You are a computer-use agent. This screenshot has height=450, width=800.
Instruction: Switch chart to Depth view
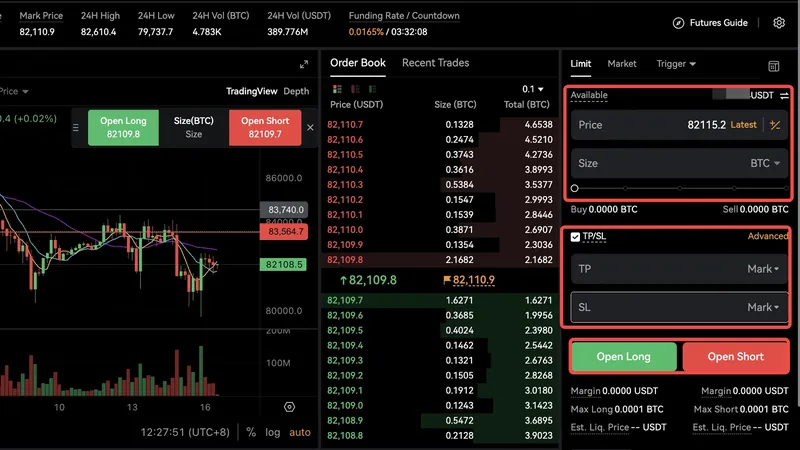pos(296,91)
